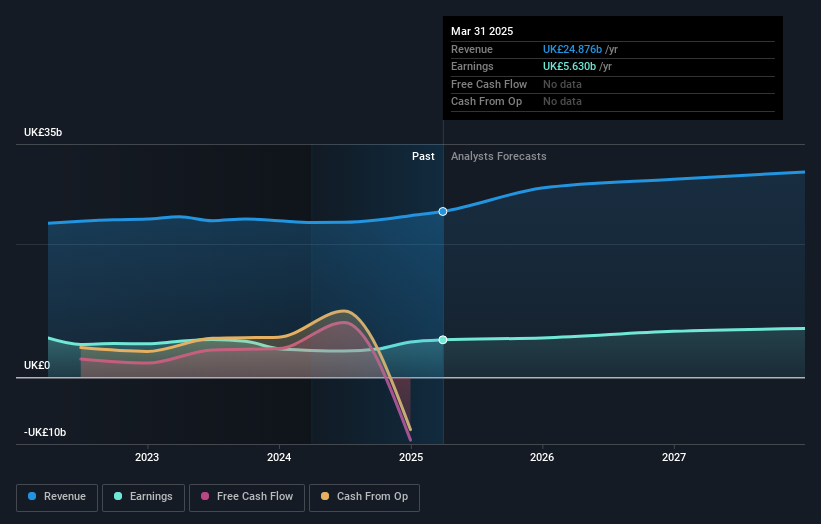The height and width of the screenshot is (524, 821).
Task: Click the 2023 x-axis label
Action: click(x=147, y=458)
